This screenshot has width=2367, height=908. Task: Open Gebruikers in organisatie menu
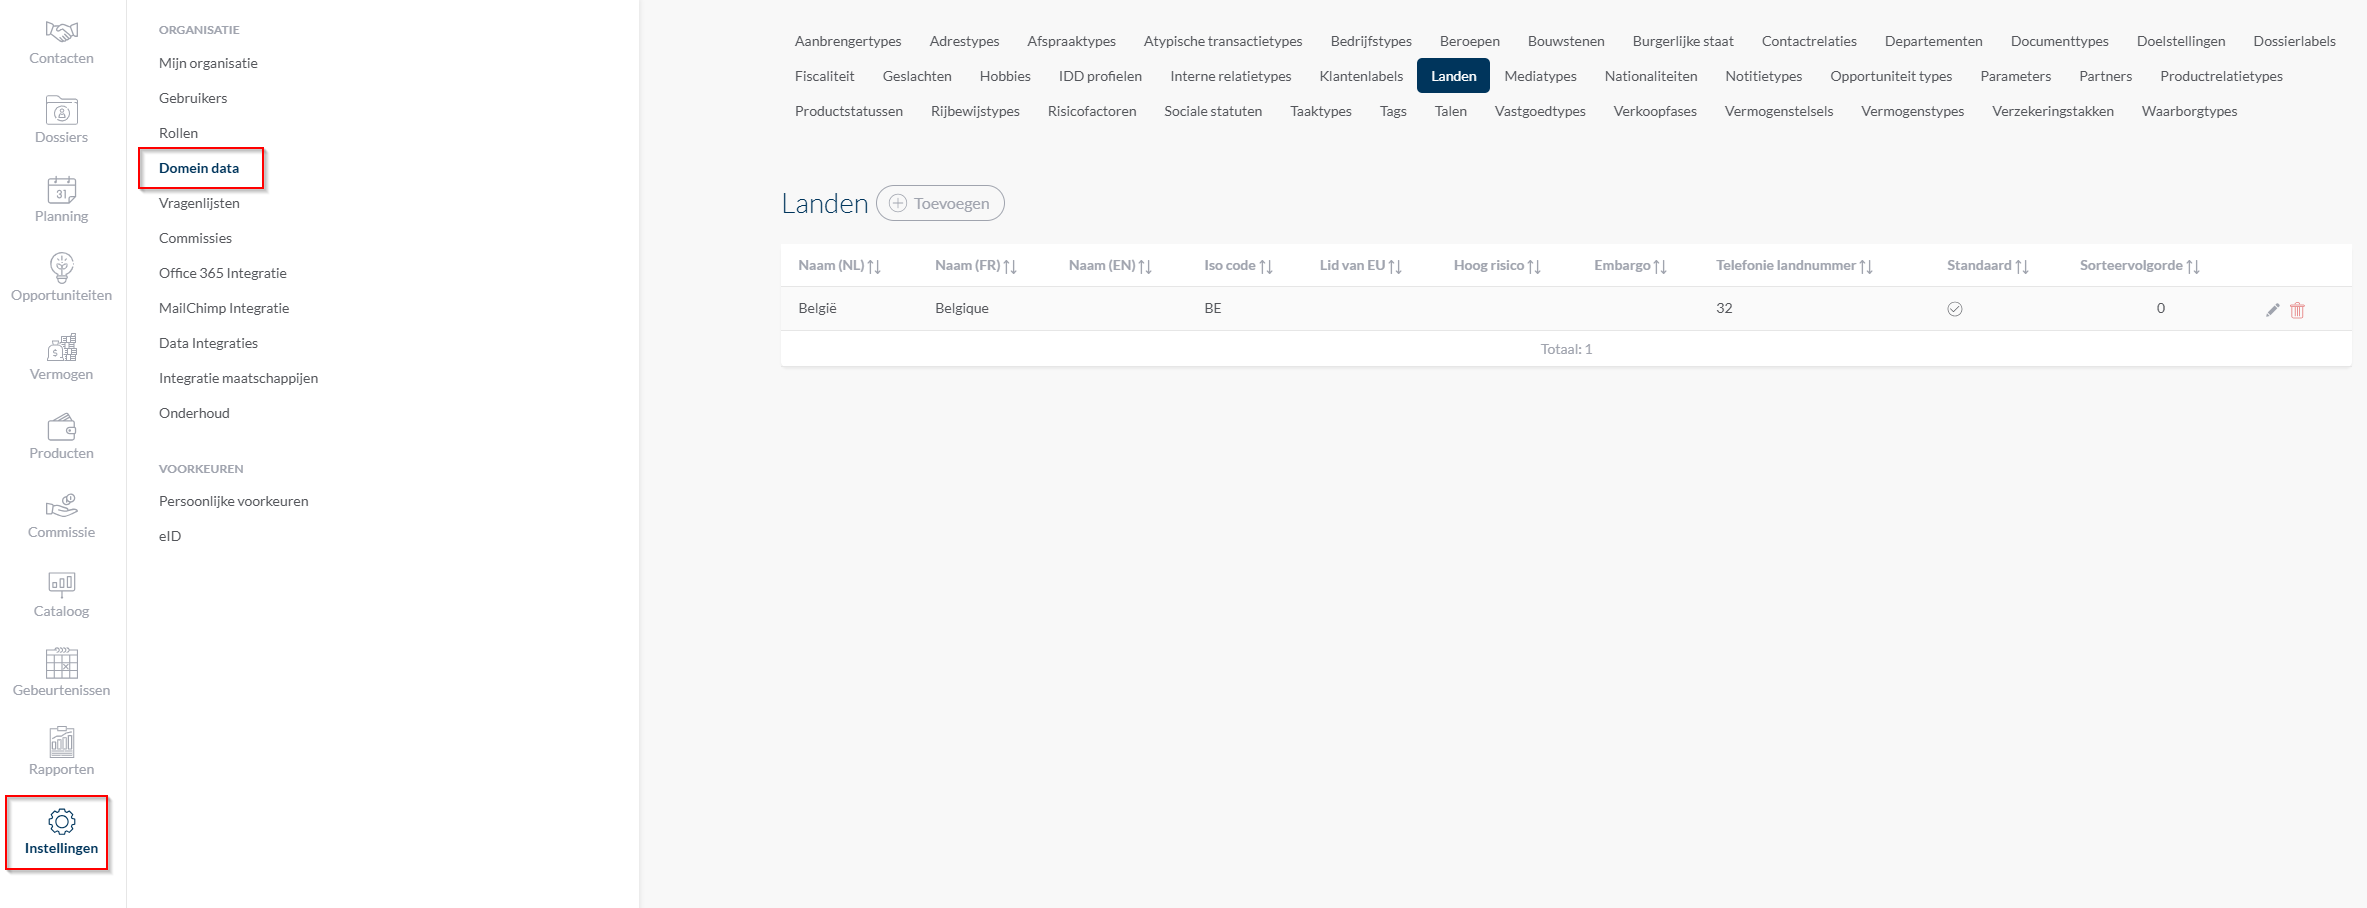point(193,98)
